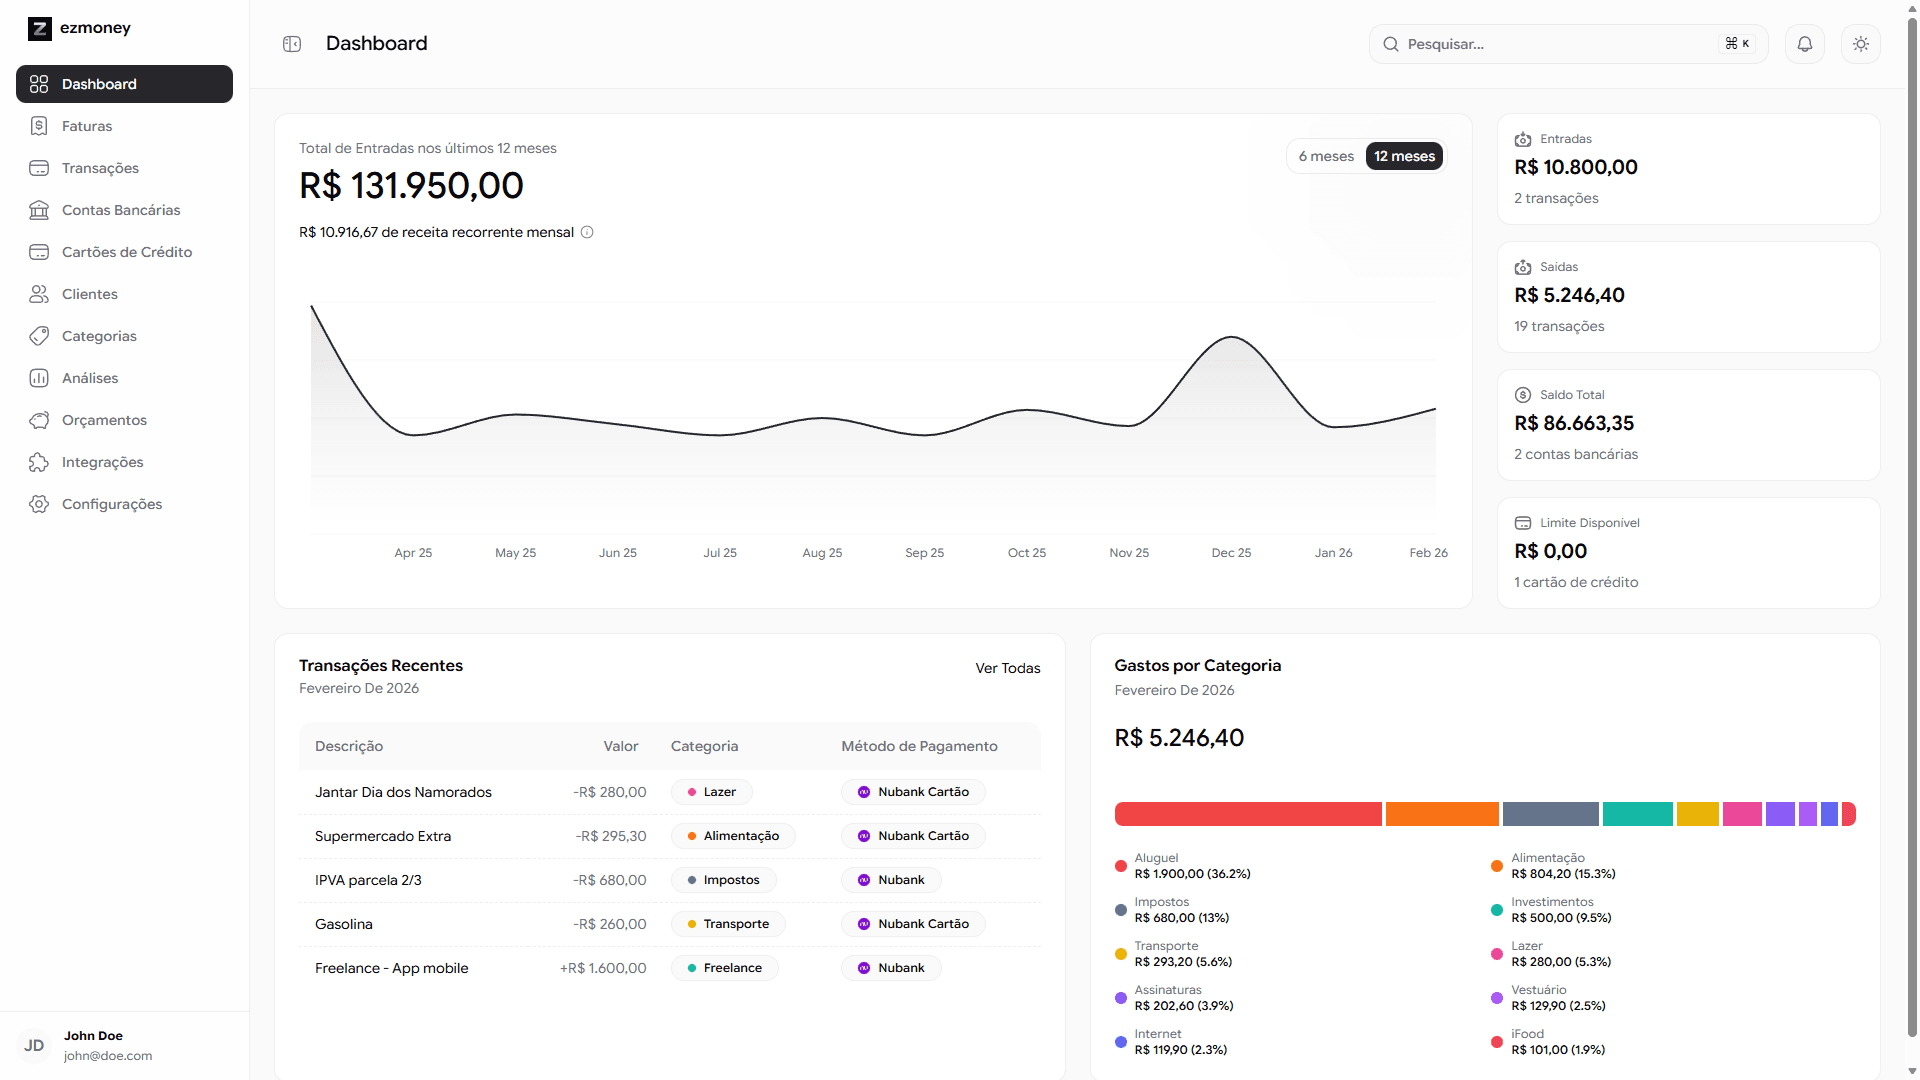Switch the chart to 6 meses

(x=1326, y=156)
